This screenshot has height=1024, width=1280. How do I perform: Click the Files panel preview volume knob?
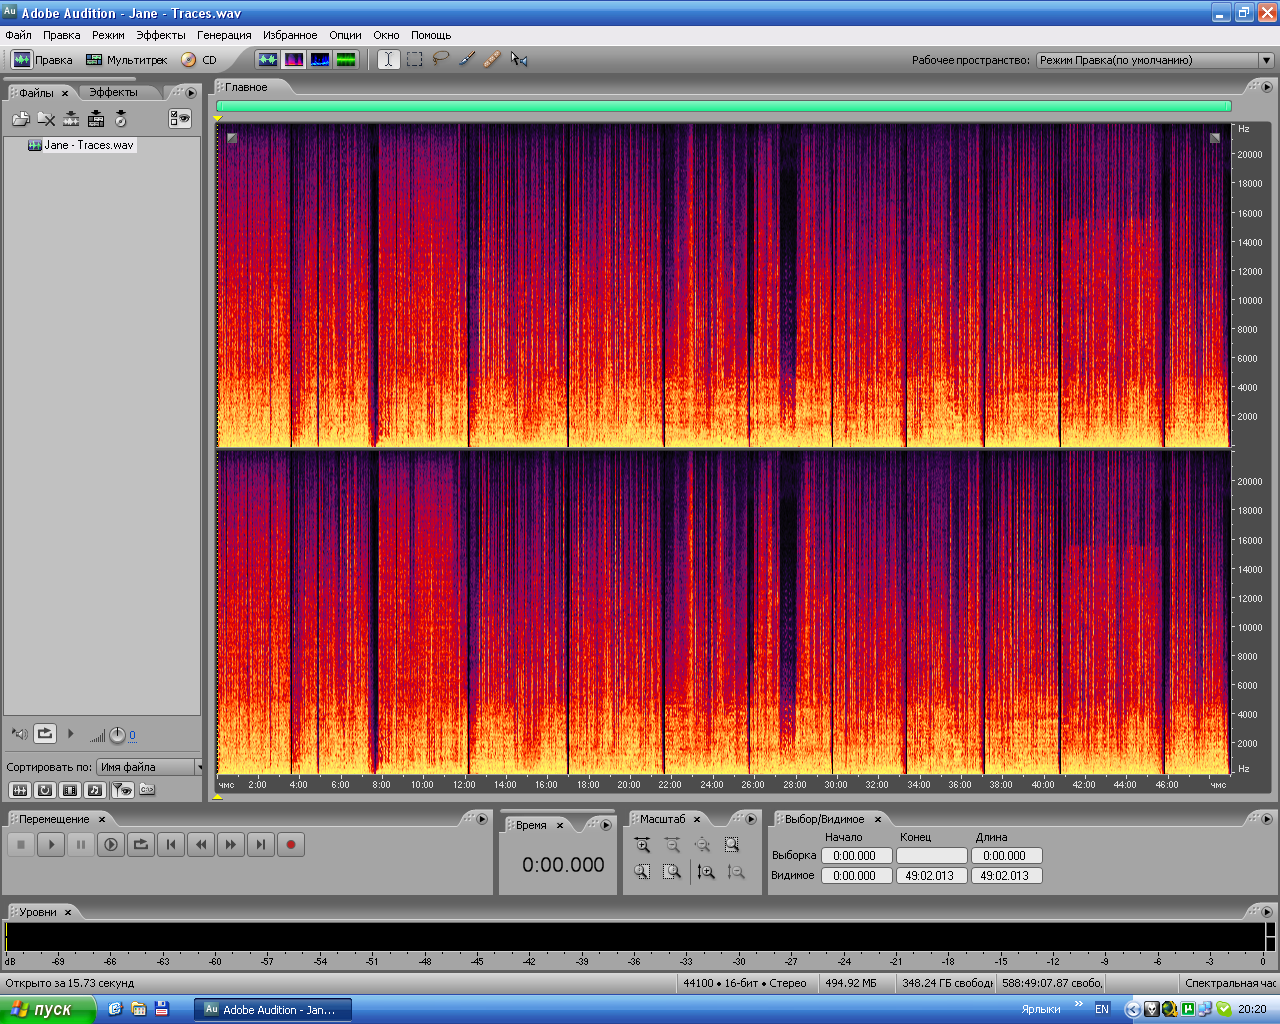pos(117,735)
